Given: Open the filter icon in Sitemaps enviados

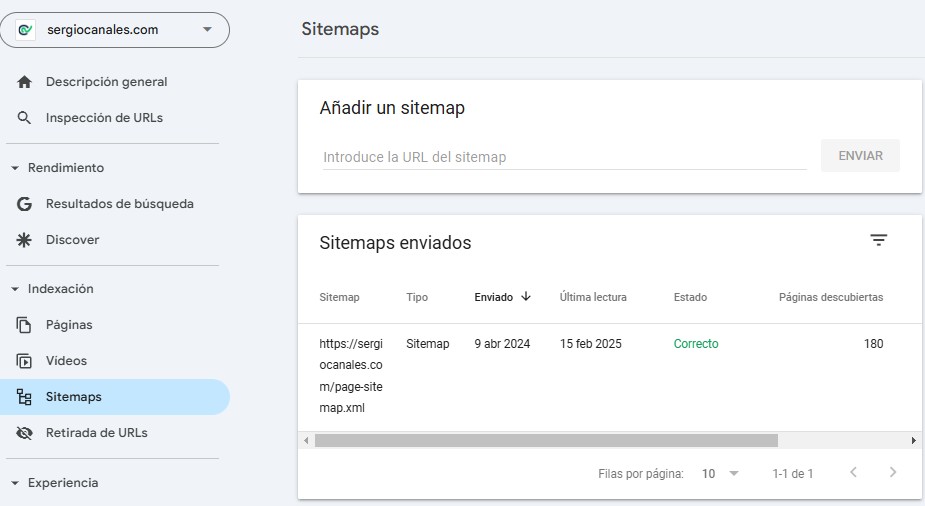Looking at the screenshot, I should click(x=878, y=240).
